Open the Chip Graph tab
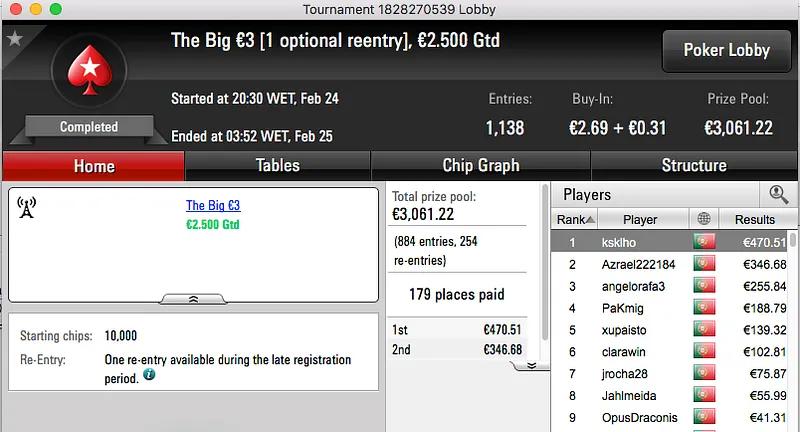 480,166
